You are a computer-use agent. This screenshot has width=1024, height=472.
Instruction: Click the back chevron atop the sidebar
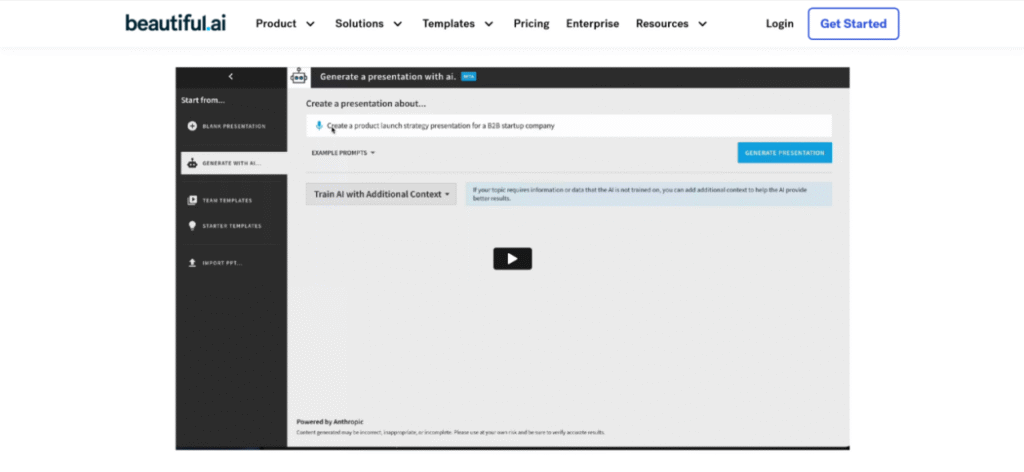231,76
